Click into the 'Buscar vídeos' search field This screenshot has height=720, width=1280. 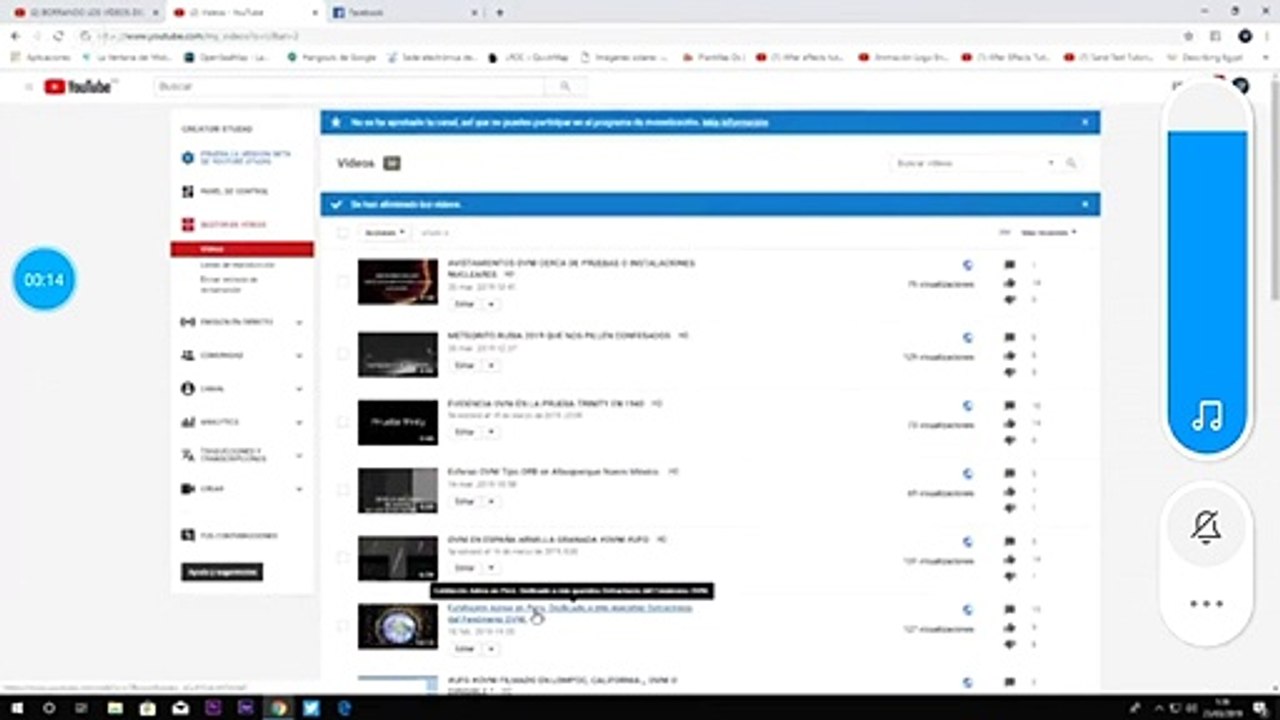pos(965,163)
